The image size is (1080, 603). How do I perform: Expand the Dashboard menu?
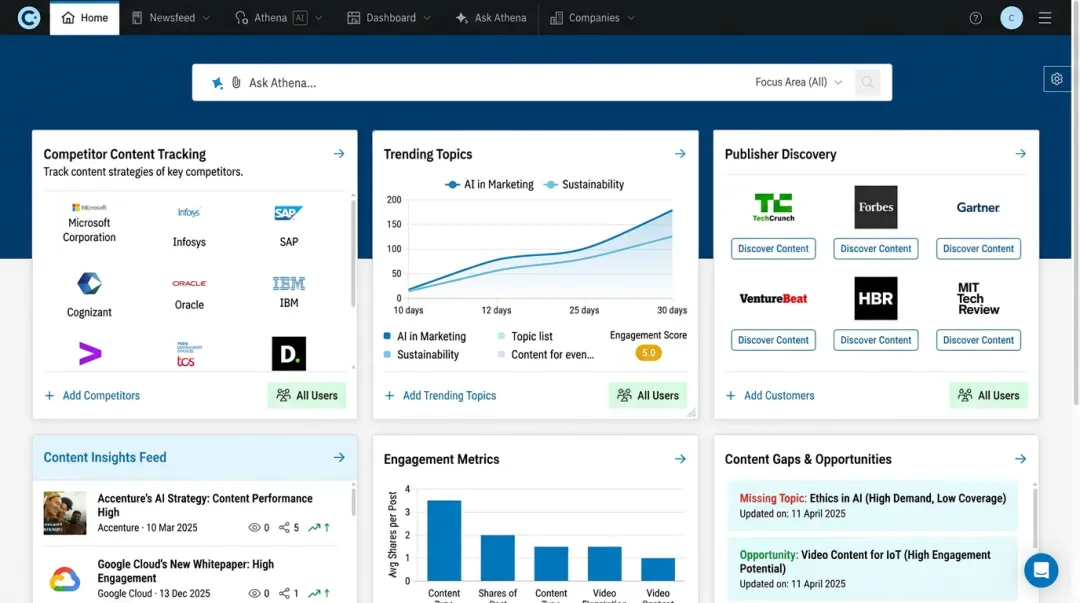(388, 18)
